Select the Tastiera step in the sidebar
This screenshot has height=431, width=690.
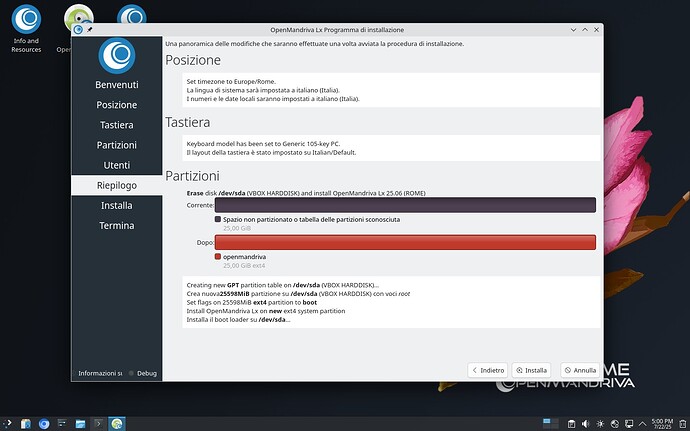point(117,125)
